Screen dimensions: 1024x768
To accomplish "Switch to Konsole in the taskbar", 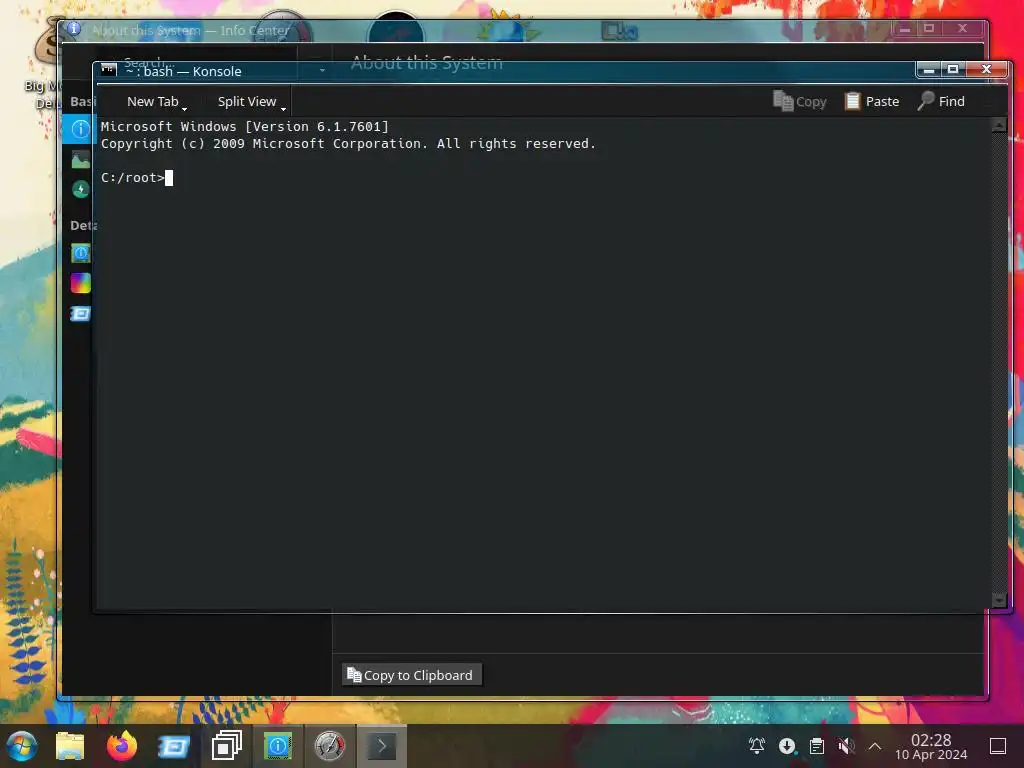I will [x=381, y=746].
